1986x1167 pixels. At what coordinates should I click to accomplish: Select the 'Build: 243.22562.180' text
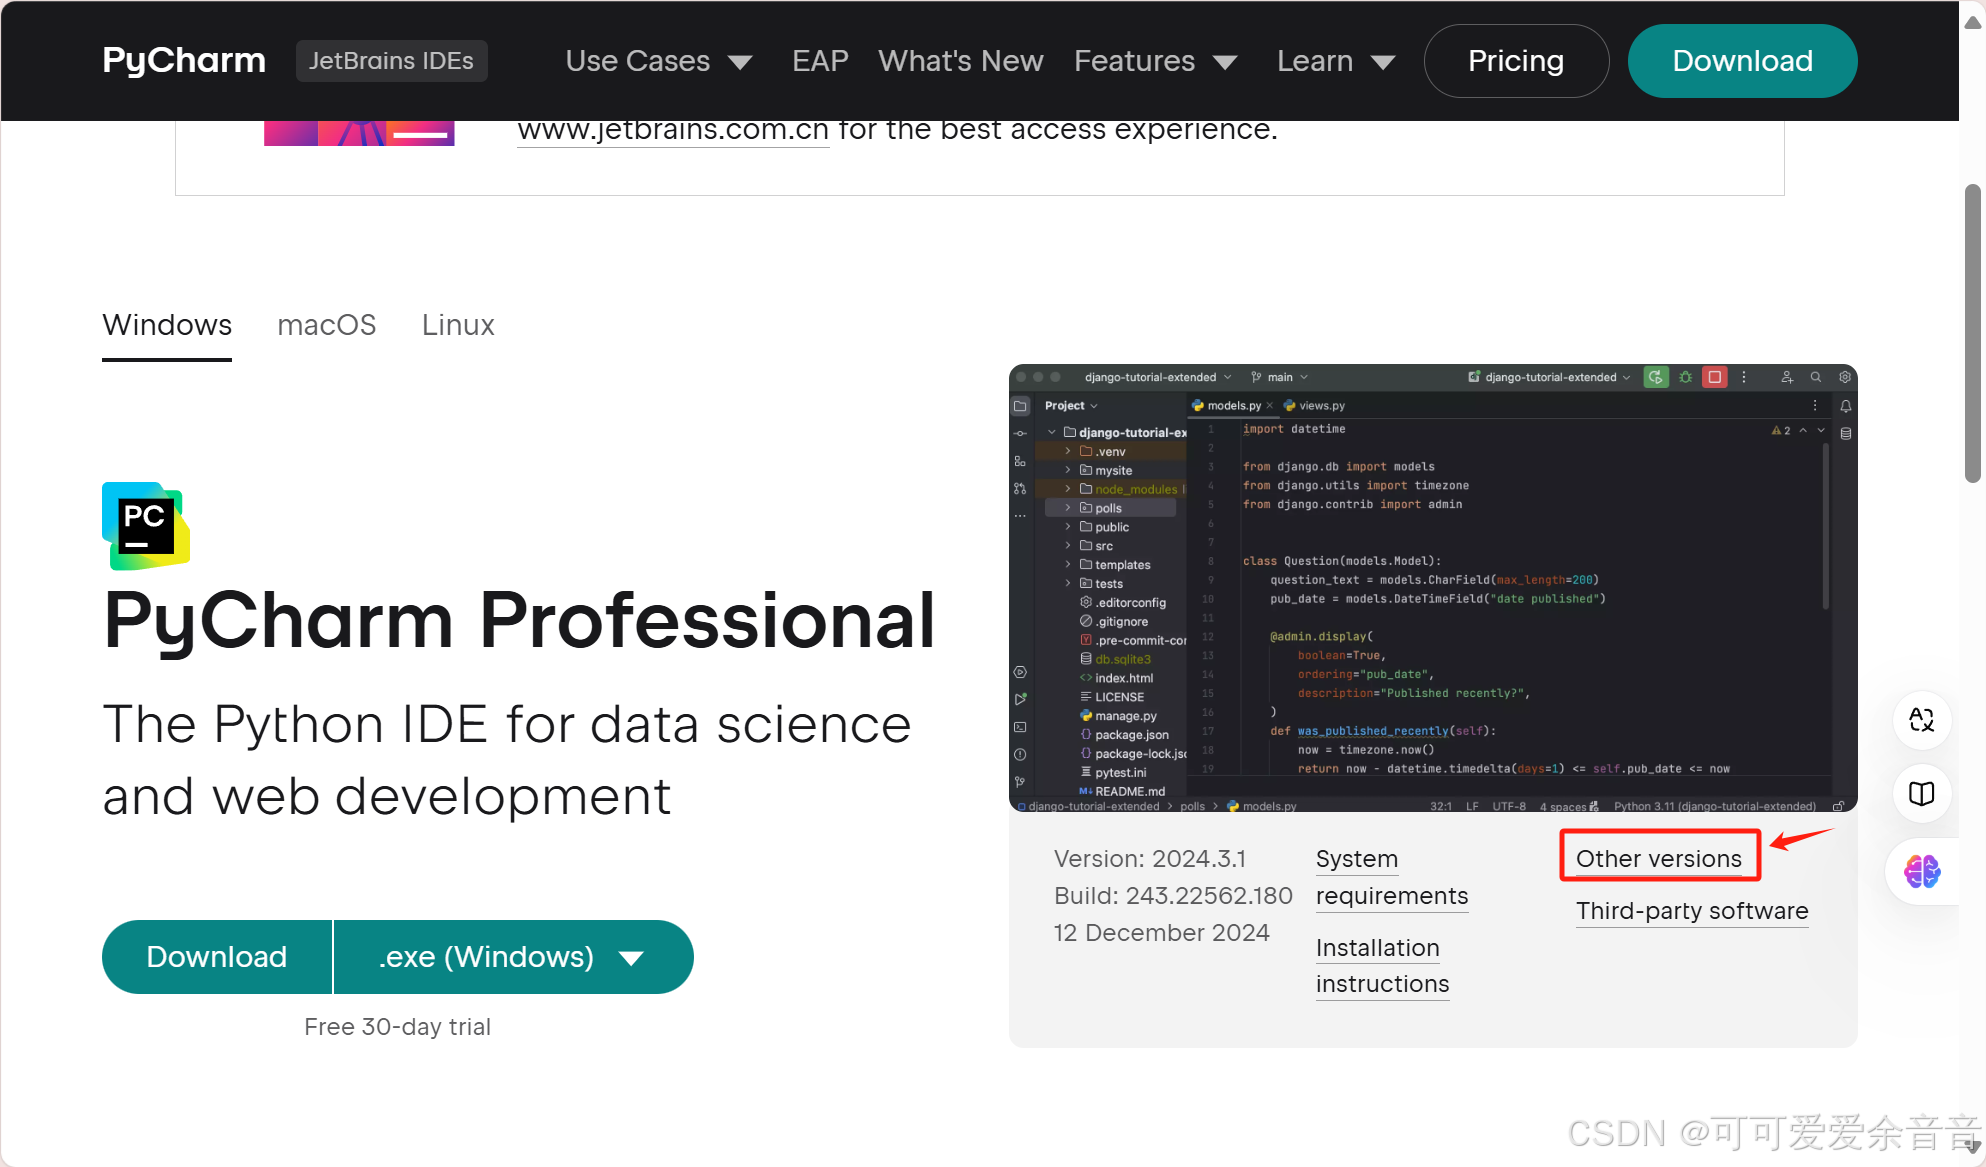(x=1173, y=896)
